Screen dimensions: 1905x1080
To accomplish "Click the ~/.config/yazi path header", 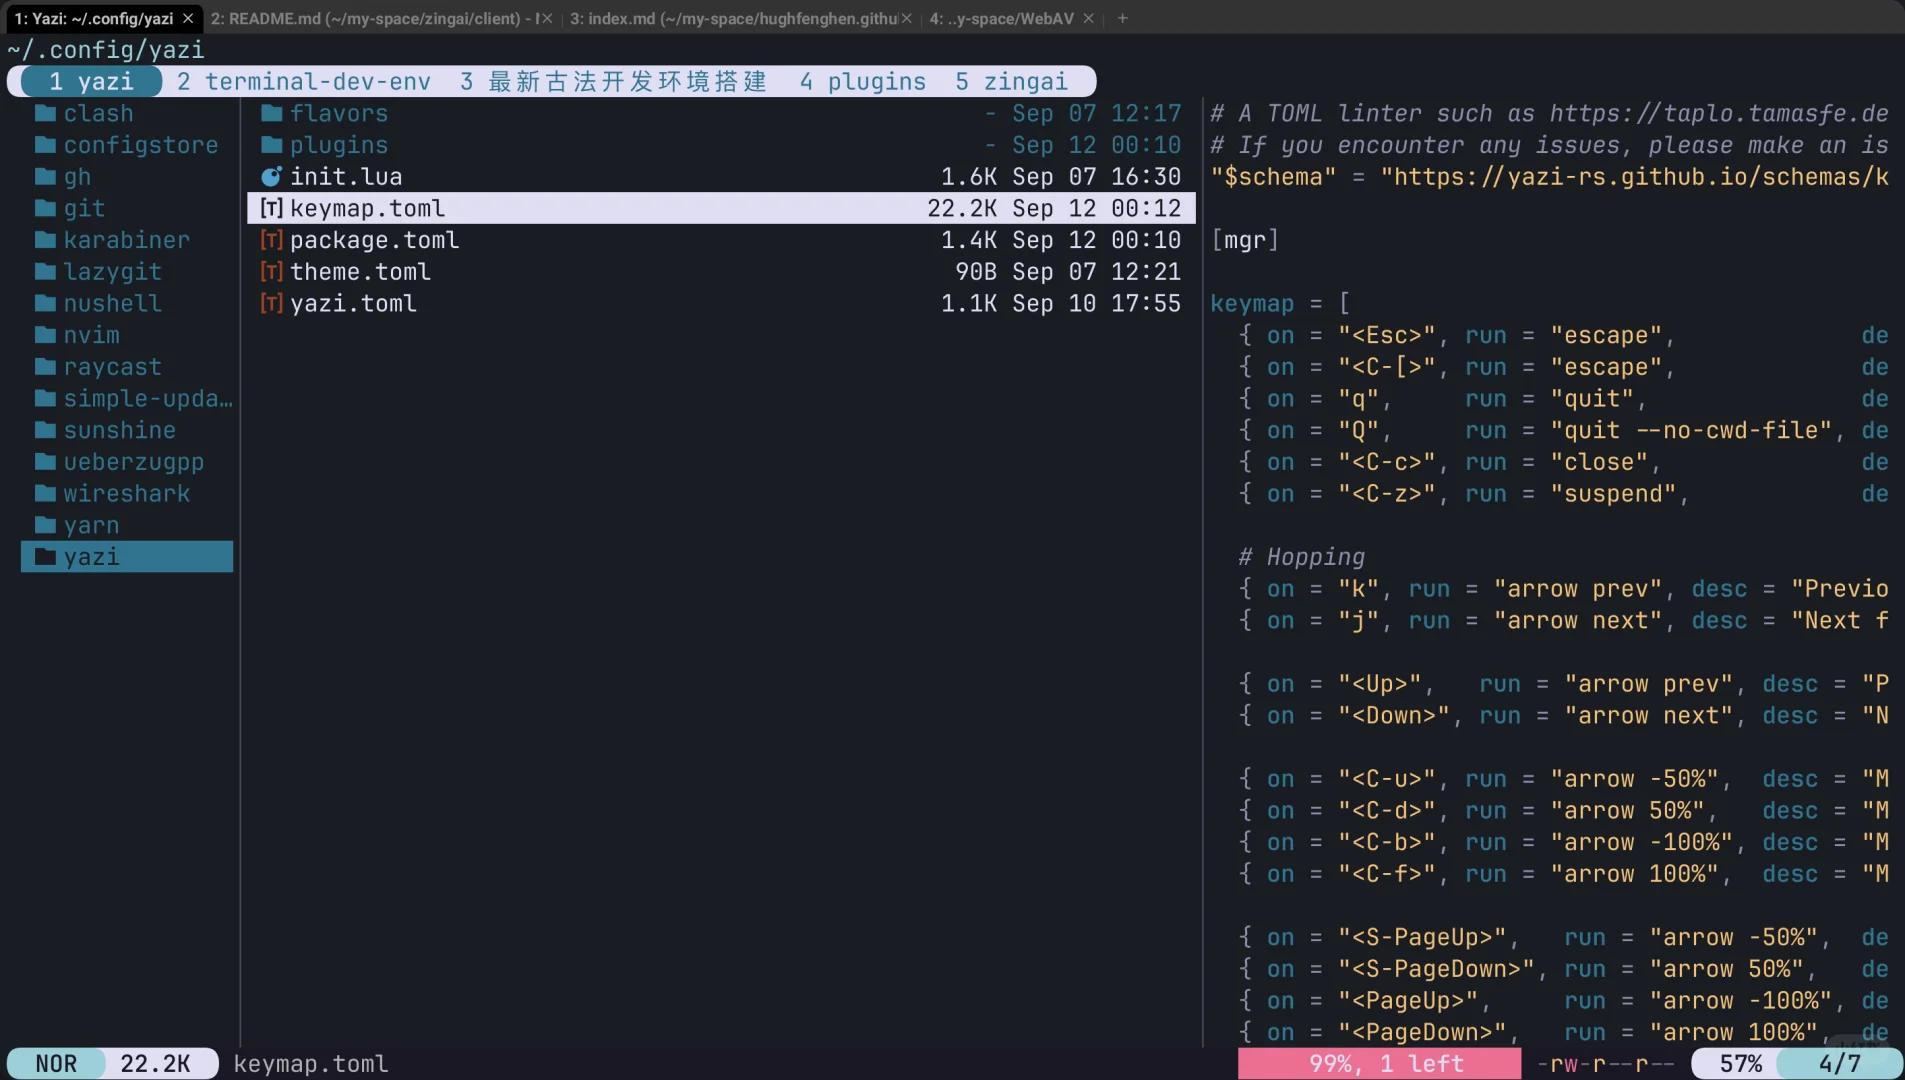I will [106, 49].
